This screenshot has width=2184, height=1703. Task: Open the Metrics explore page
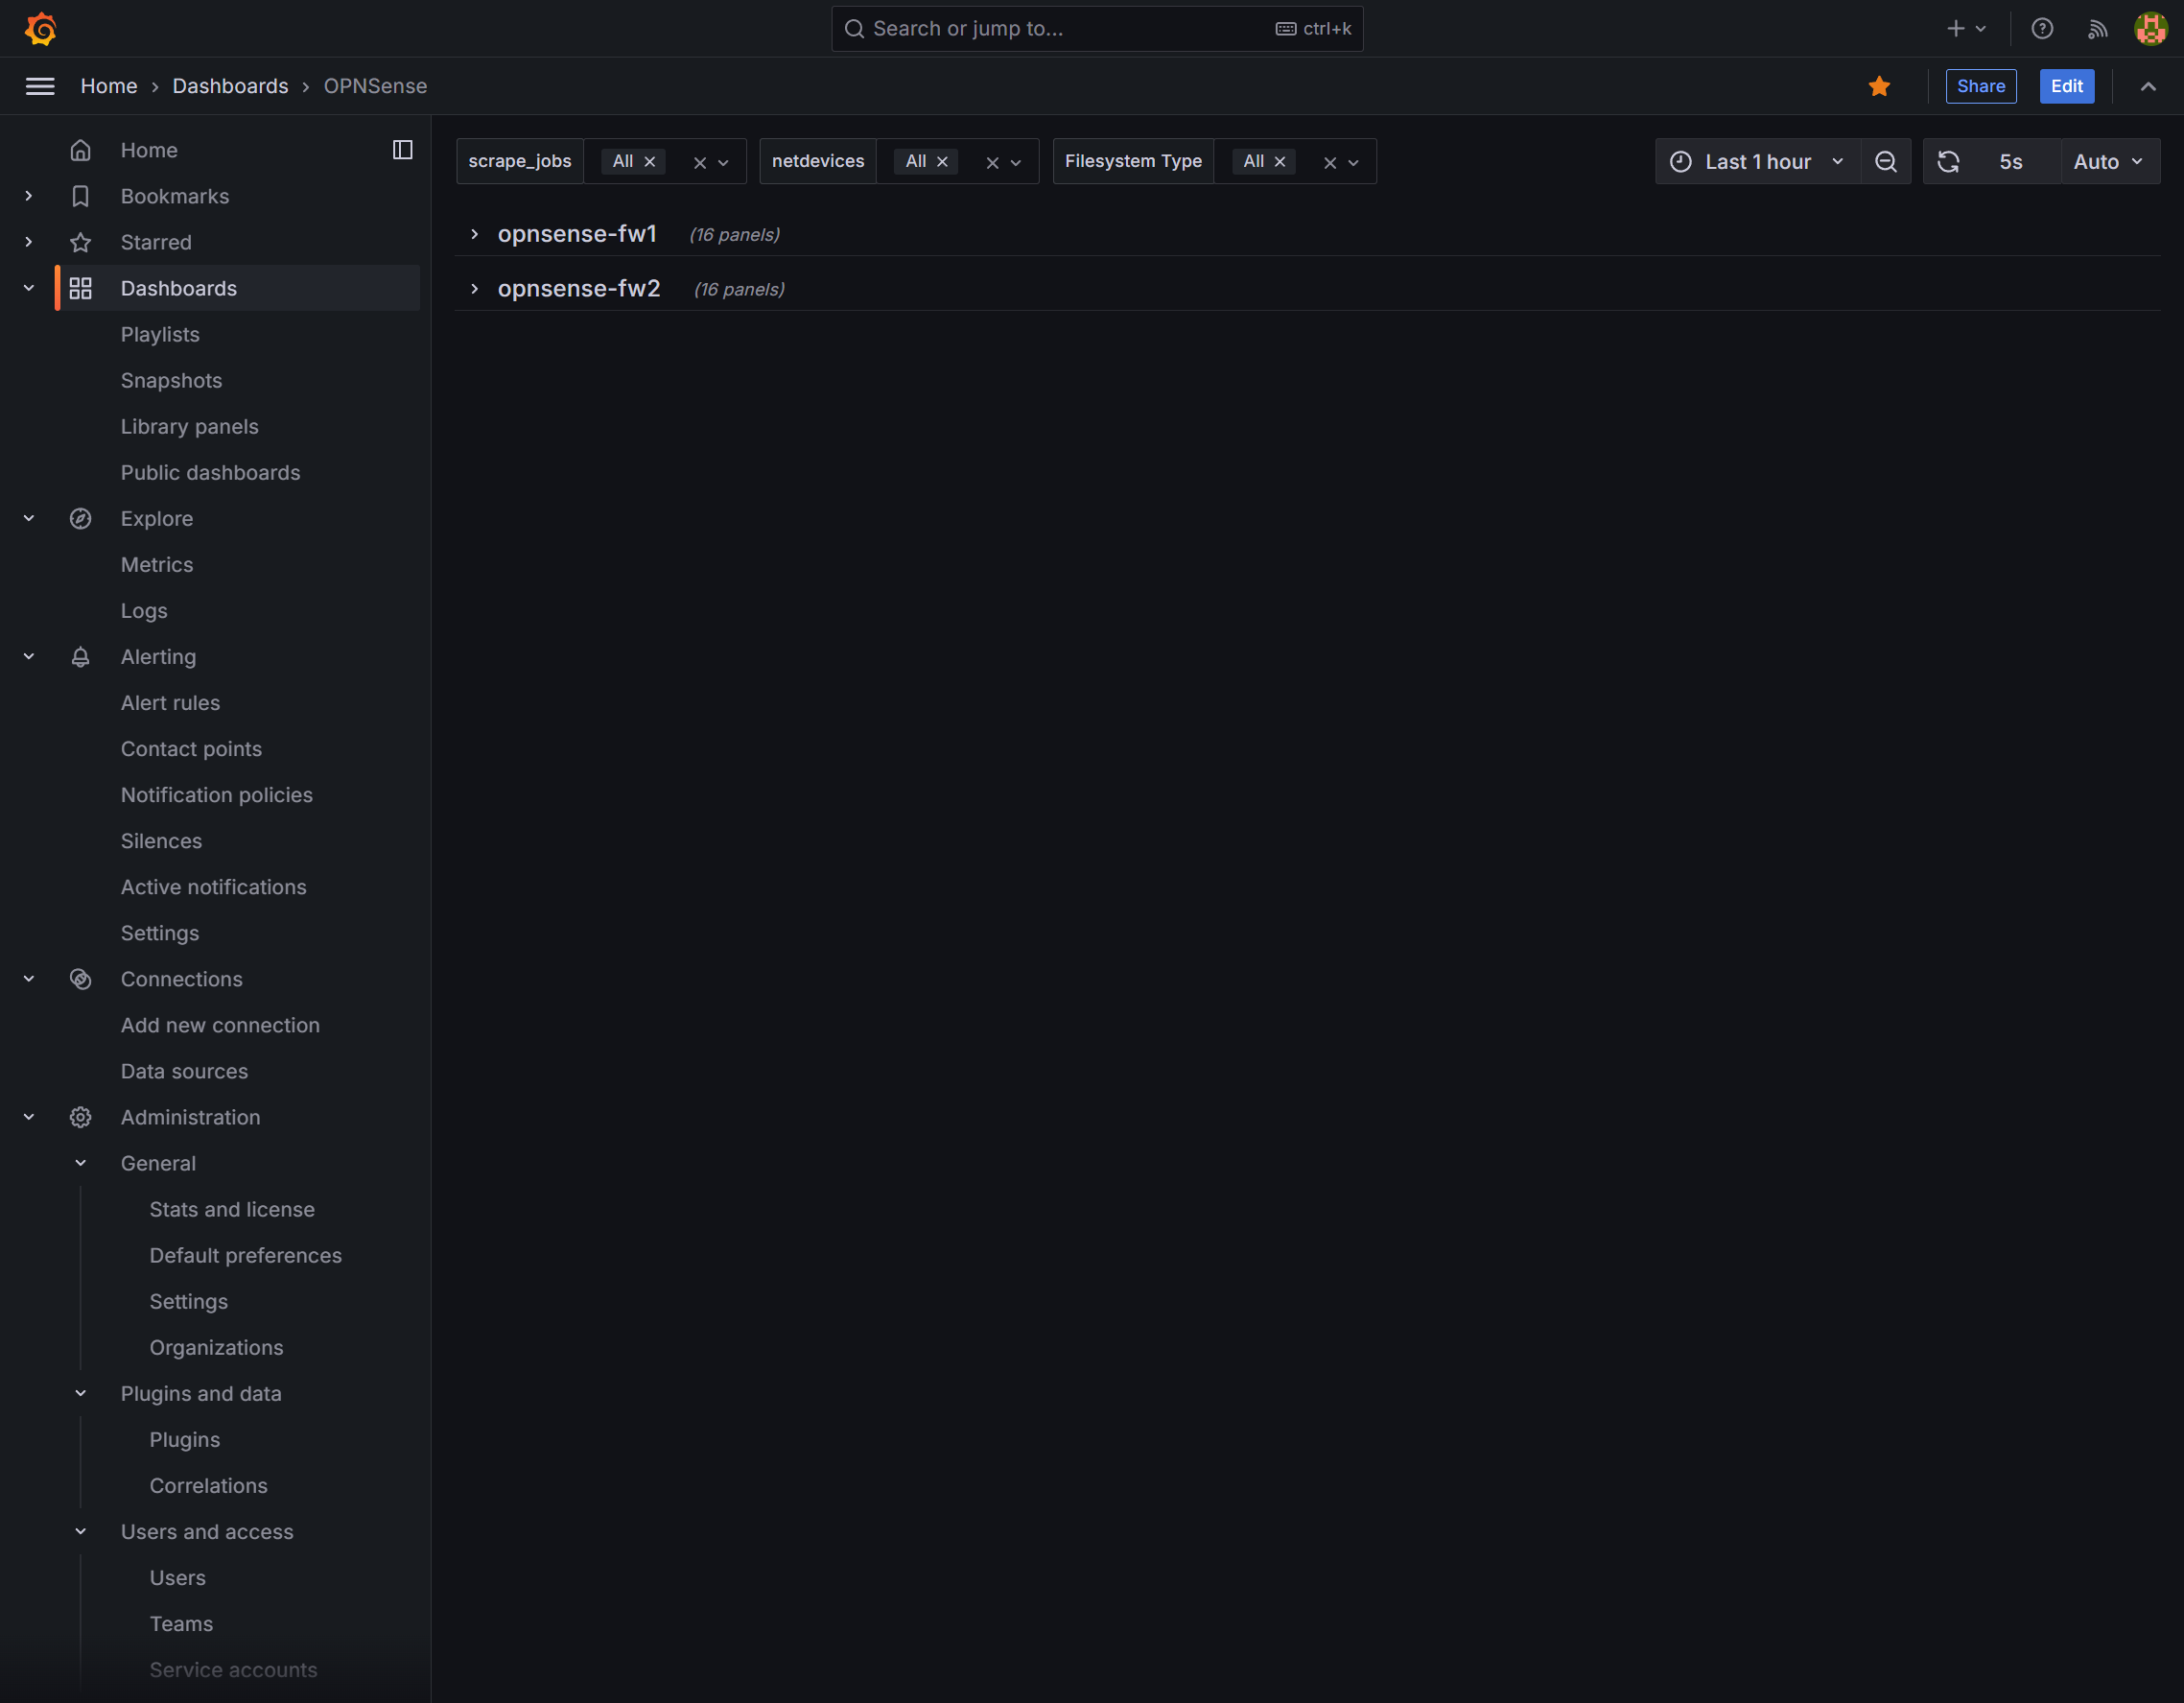[x=157, y=565]
